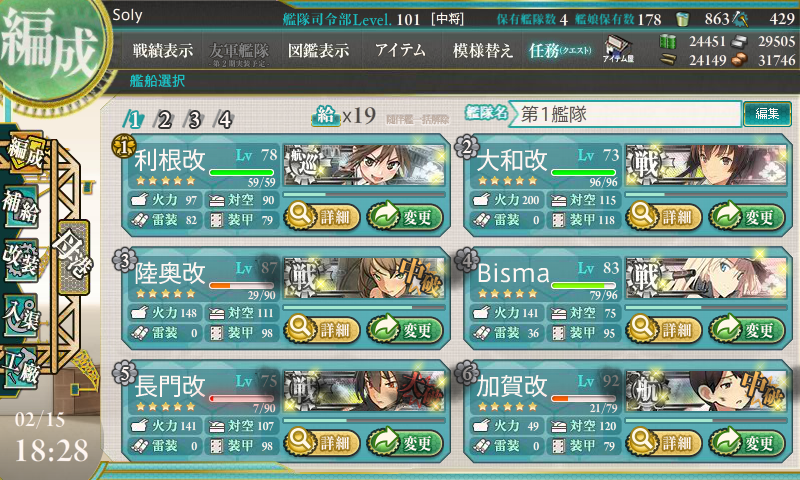Image resolution: width=800 pixels, height=480 pixels.
Task: Click 変更 button for 大和改
Action: point(746,217)
